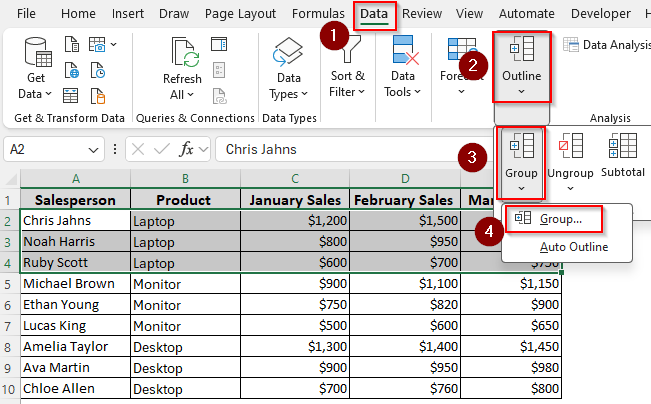Click the Select All corner triangle
651x404 pixels.
[10, 179]
